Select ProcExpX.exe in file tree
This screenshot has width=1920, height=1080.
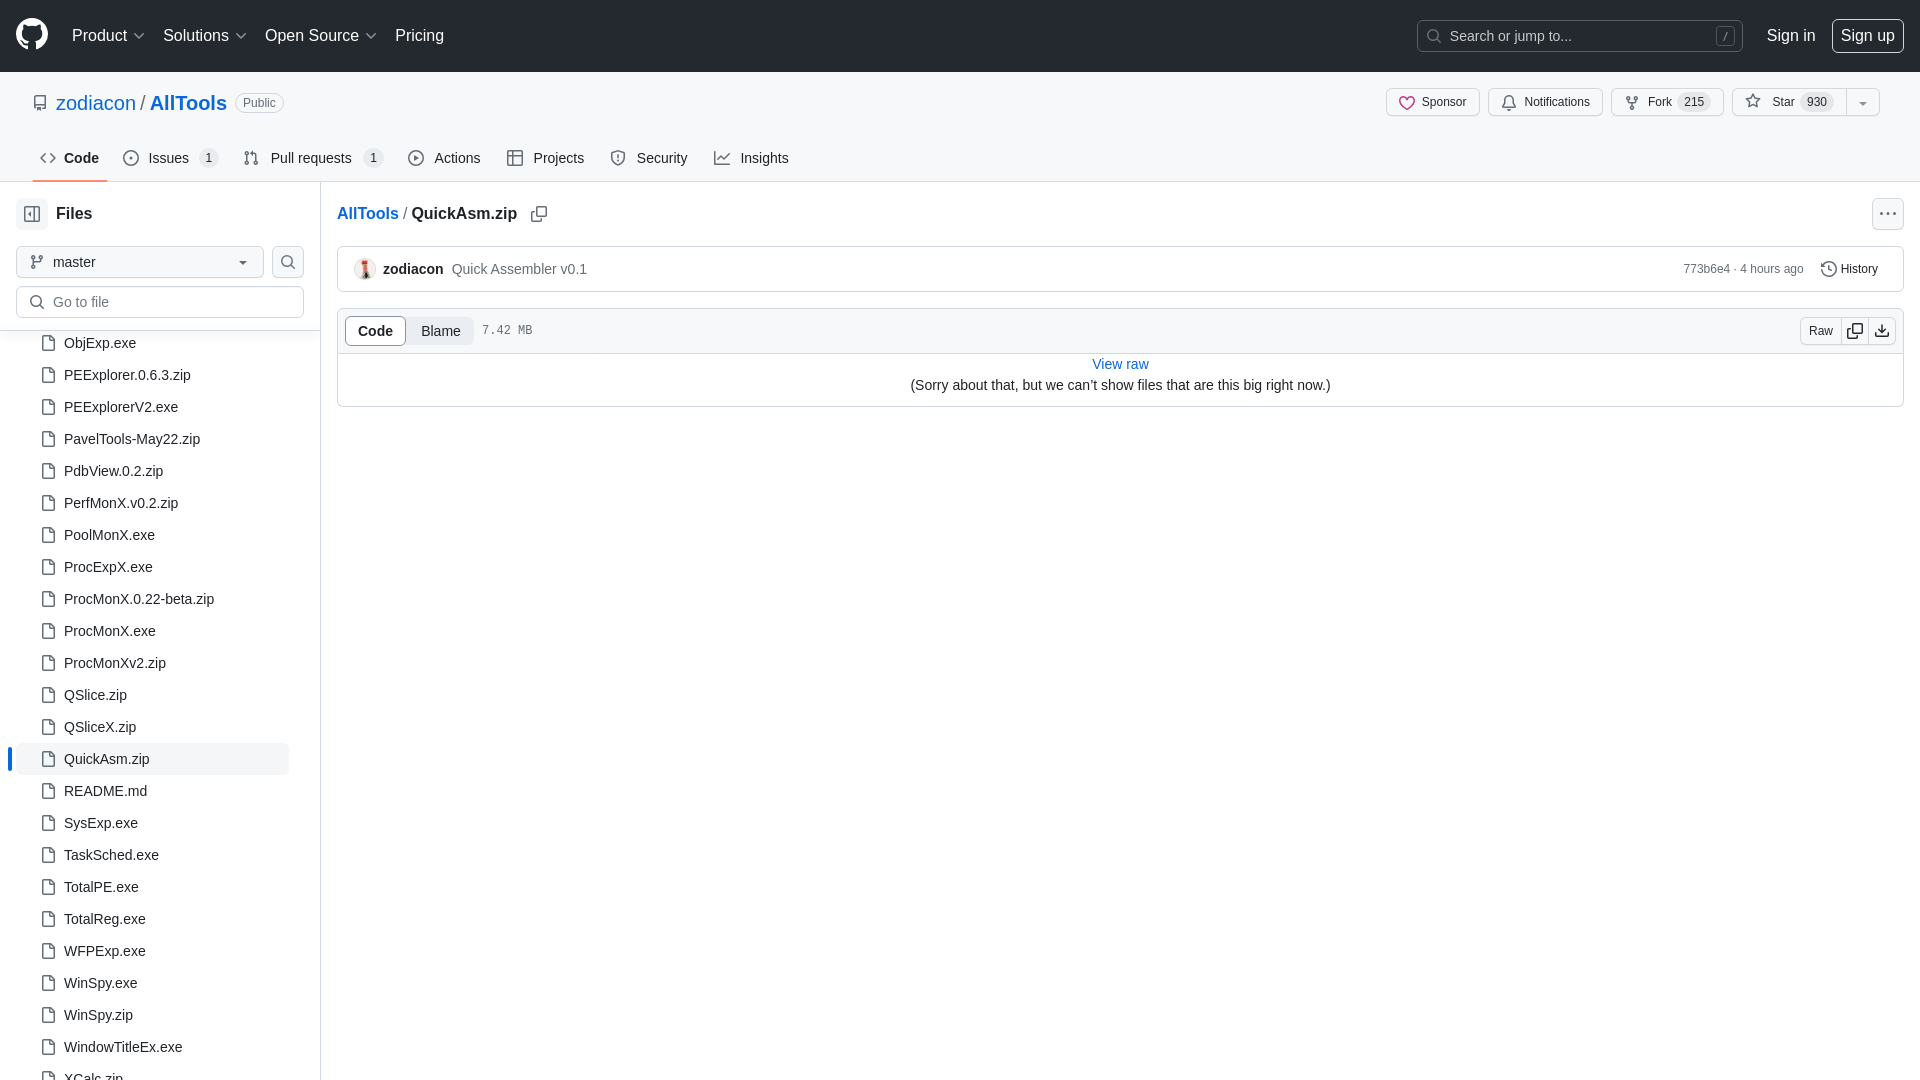pyautogui.click(x=152, y=567)
